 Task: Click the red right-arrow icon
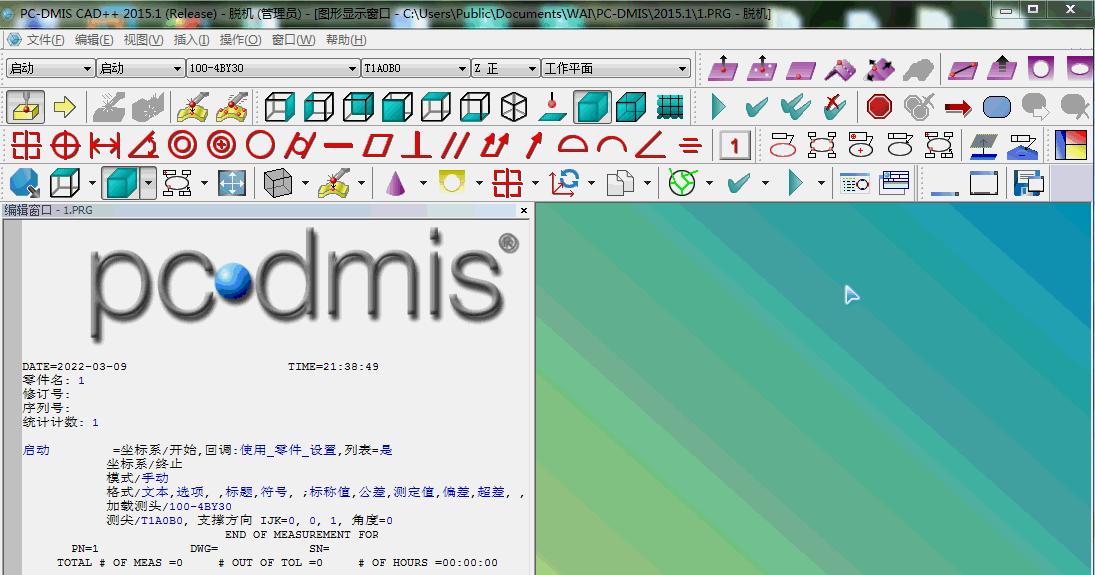pyautogui.click(x=957, y=107)
